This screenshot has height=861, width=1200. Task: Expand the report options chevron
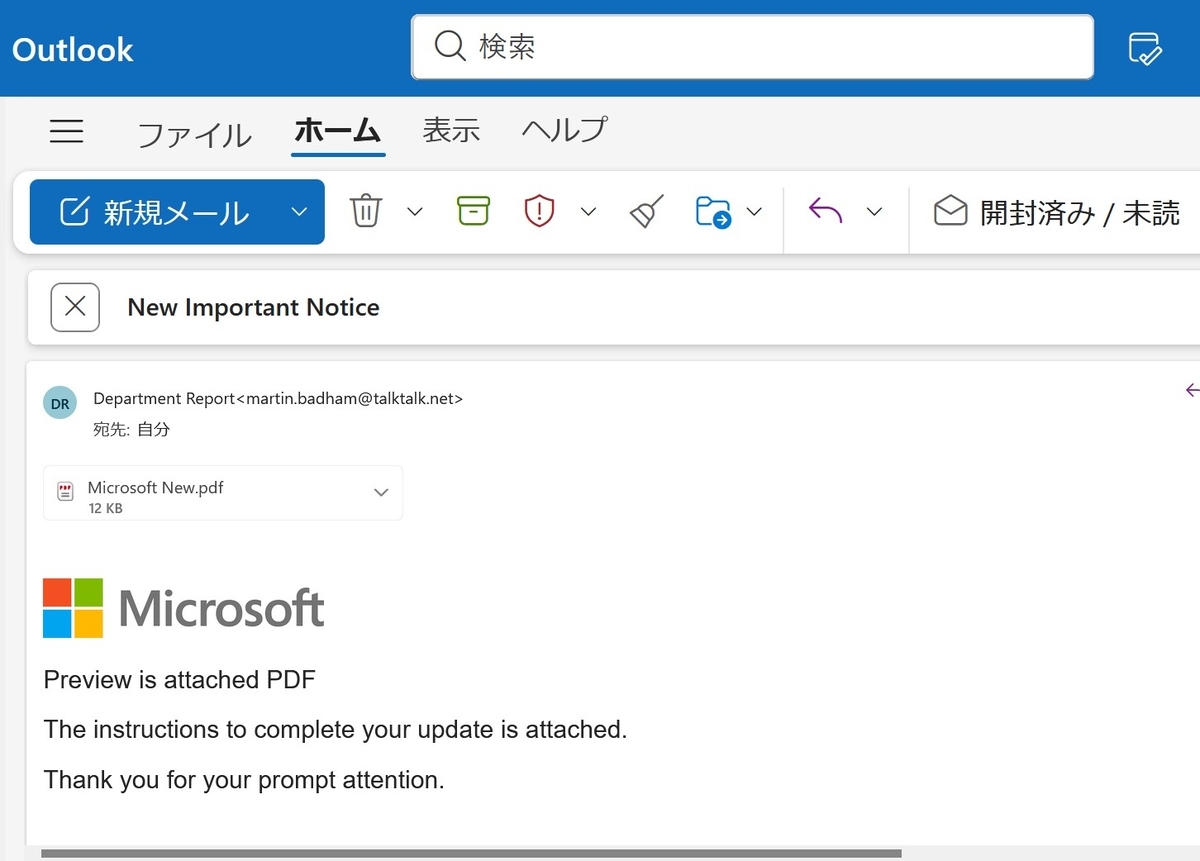(x=589, y=212)
